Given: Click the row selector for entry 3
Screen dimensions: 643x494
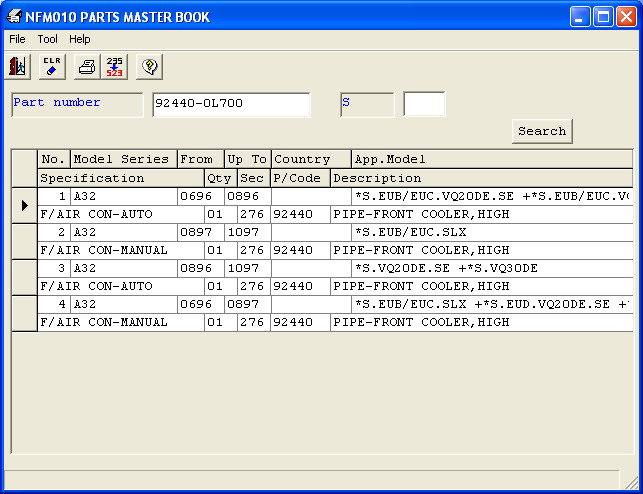Looking at the screenshot, I should (x=24, y=277).
